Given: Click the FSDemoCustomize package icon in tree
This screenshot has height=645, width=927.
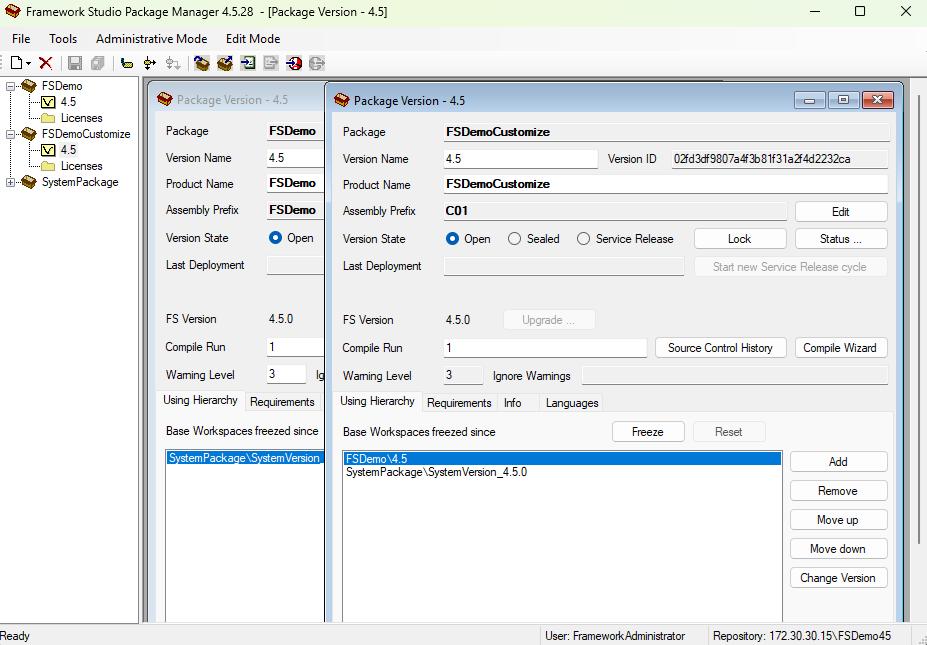Looking at the screenshot, I should pyautogui.click(x=28, y=134).
